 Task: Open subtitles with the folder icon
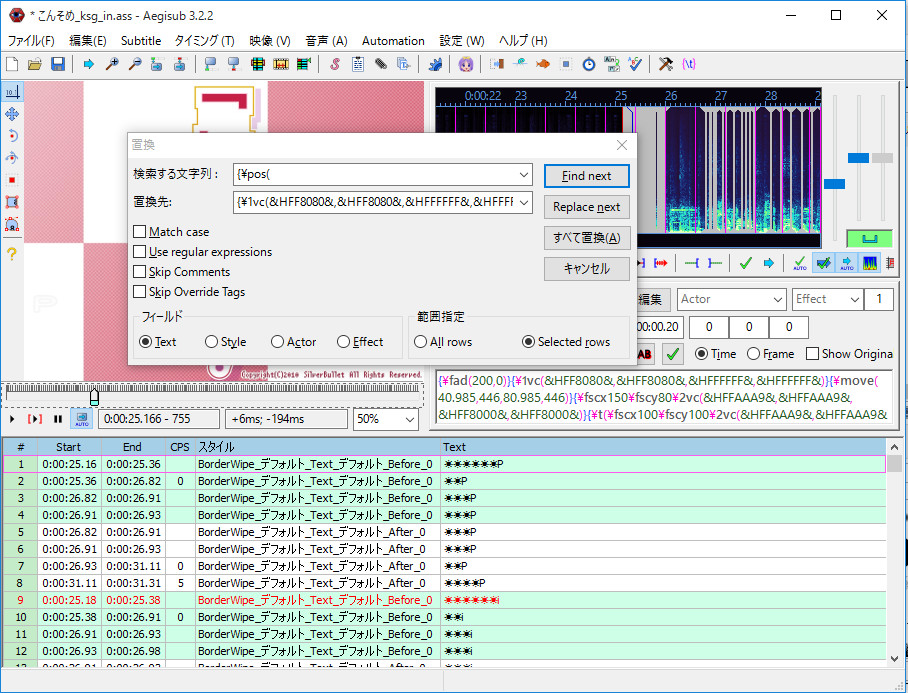tap(35, 64)
